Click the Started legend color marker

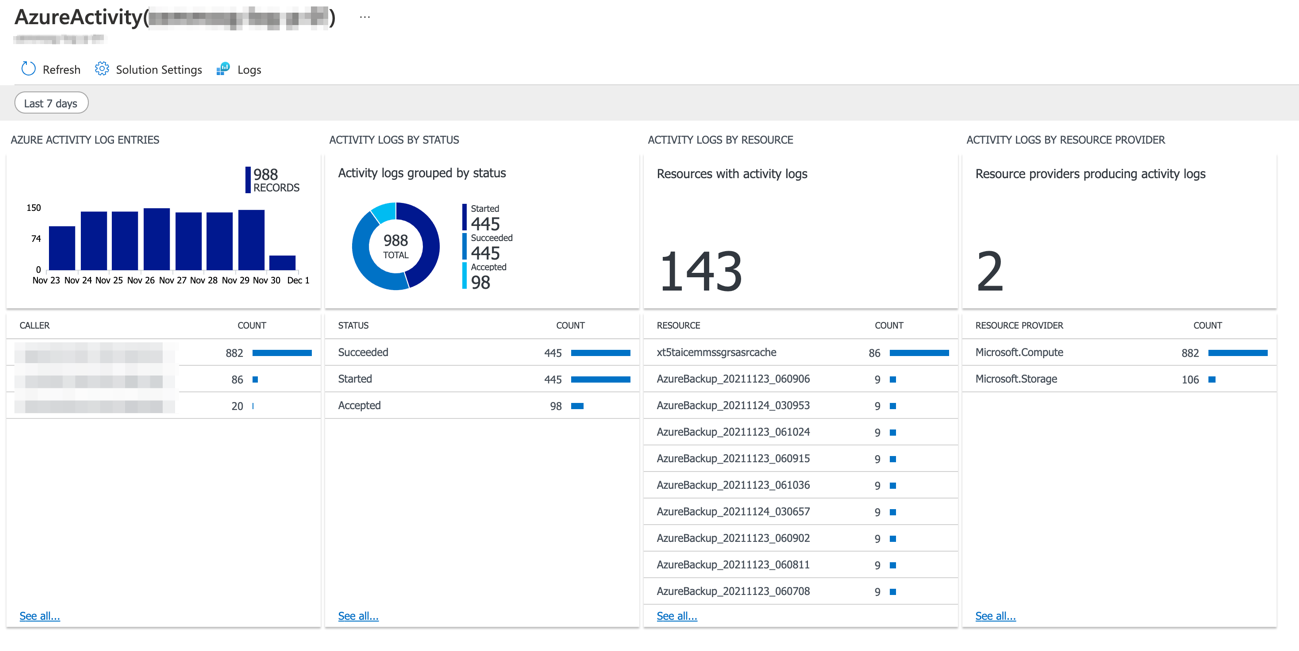(x=464, y=217)
